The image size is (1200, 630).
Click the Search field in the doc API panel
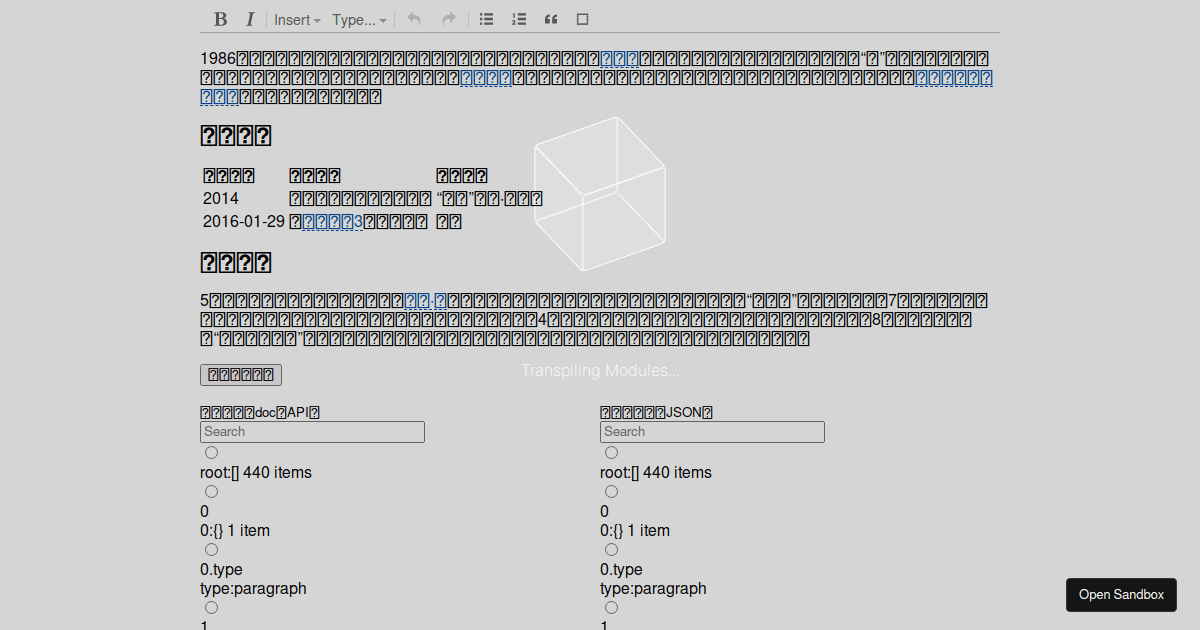pos(312,431)
